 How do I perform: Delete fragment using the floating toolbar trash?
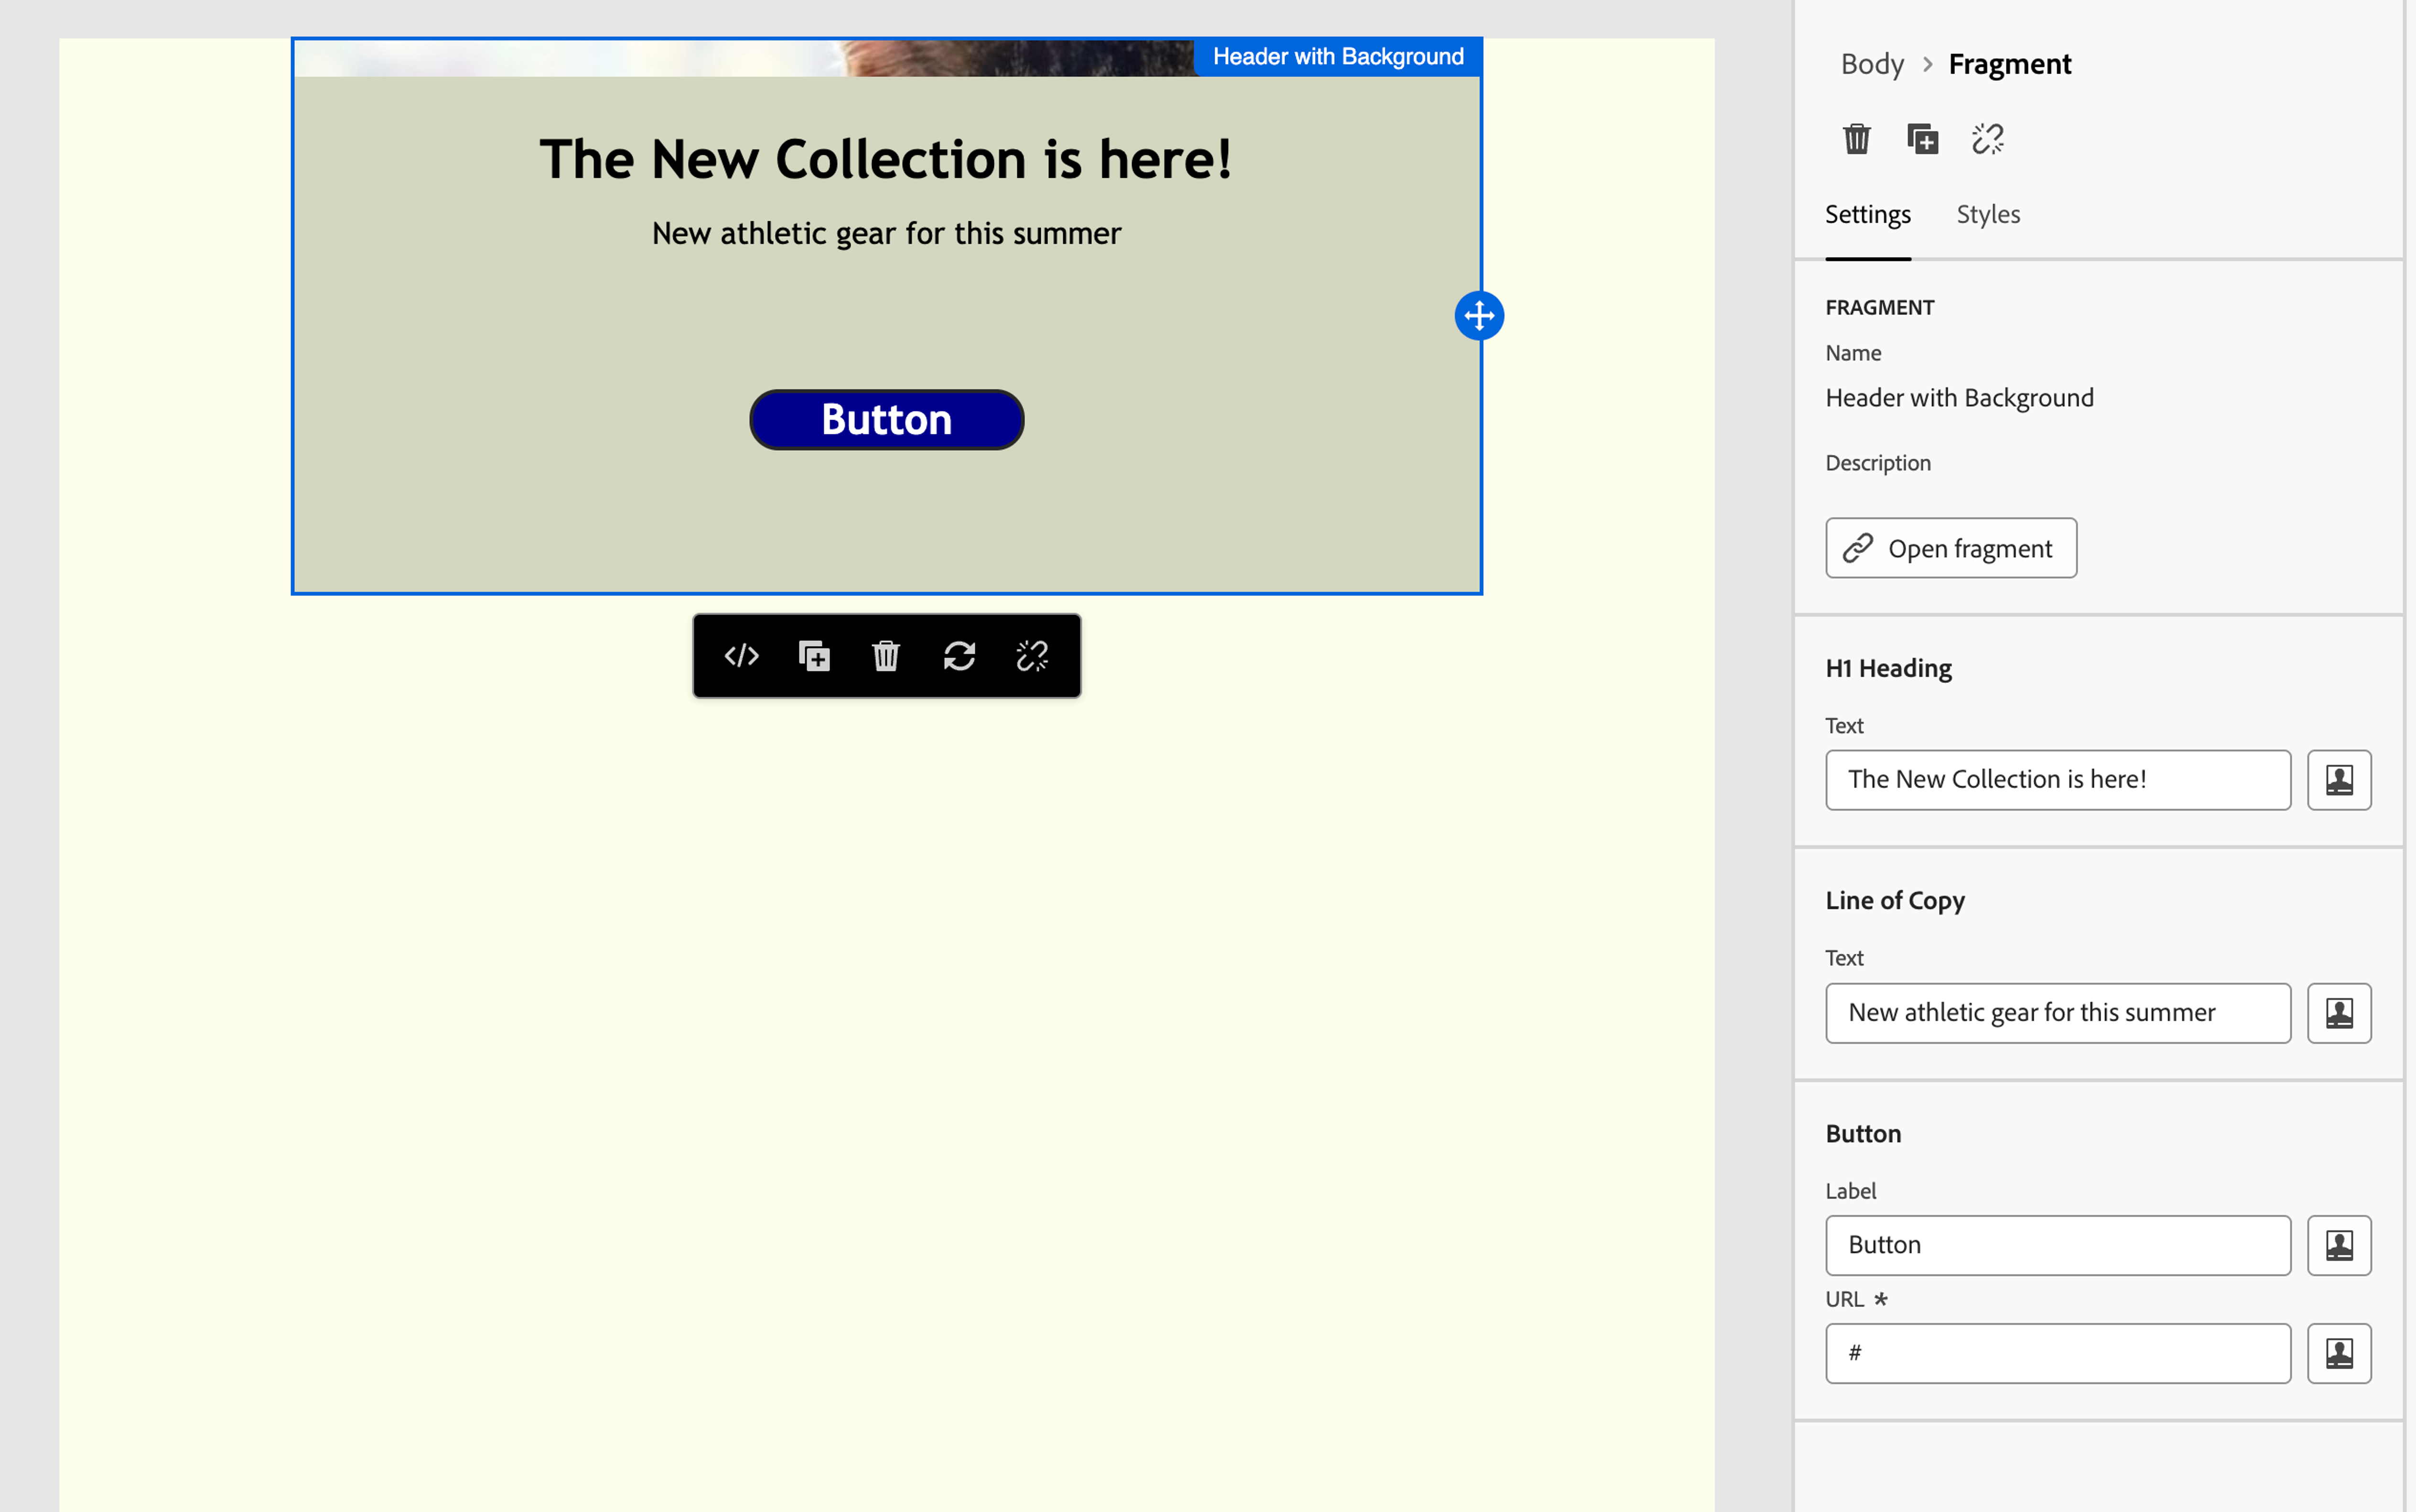click(x=886, y=656)
